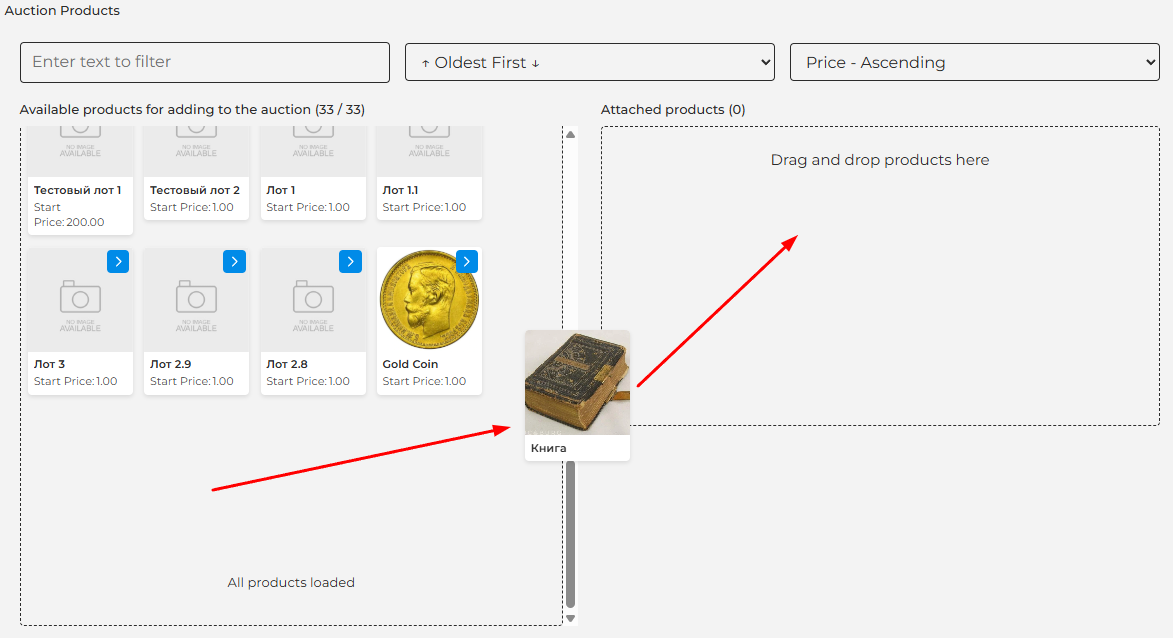Click the Книга book thumbnail
Viewport: 1173px width, 638px height.
[x=577, y=384]
